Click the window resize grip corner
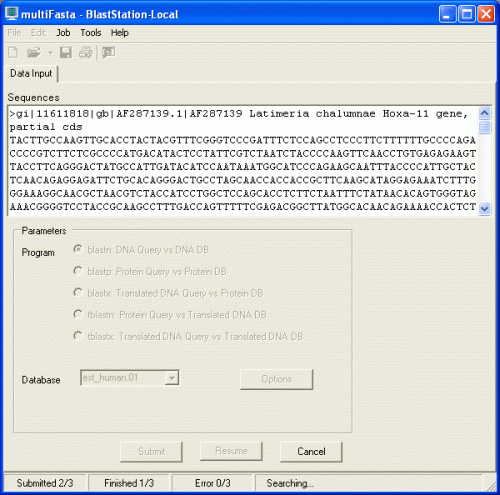This screenshot has width=500, height=495. coord(491,486)
